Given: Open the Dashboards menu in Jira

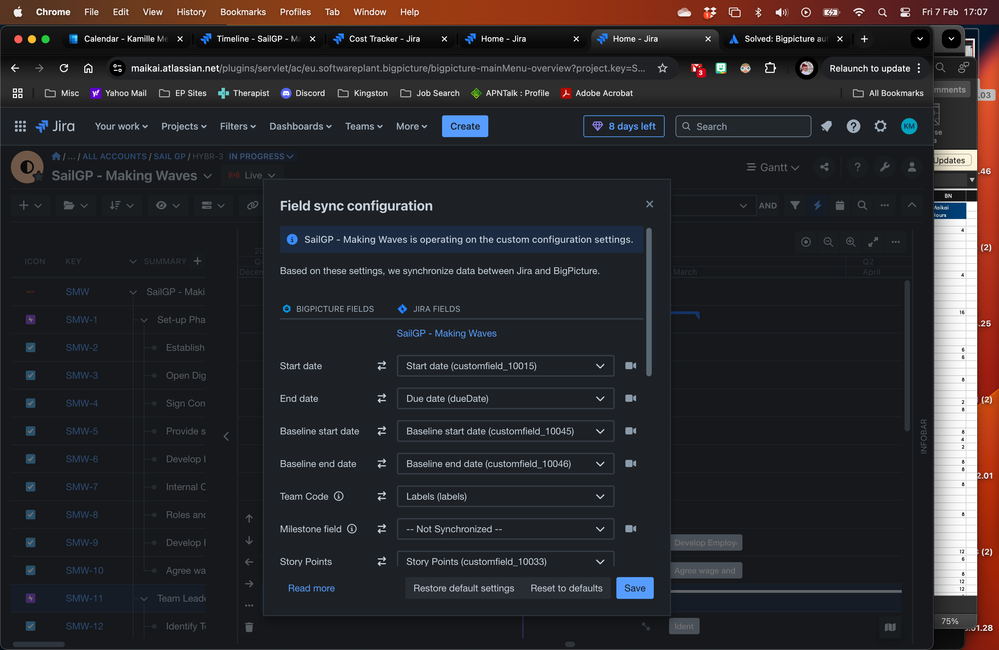Looking at the screenshot, I should (x=300, y=126).
